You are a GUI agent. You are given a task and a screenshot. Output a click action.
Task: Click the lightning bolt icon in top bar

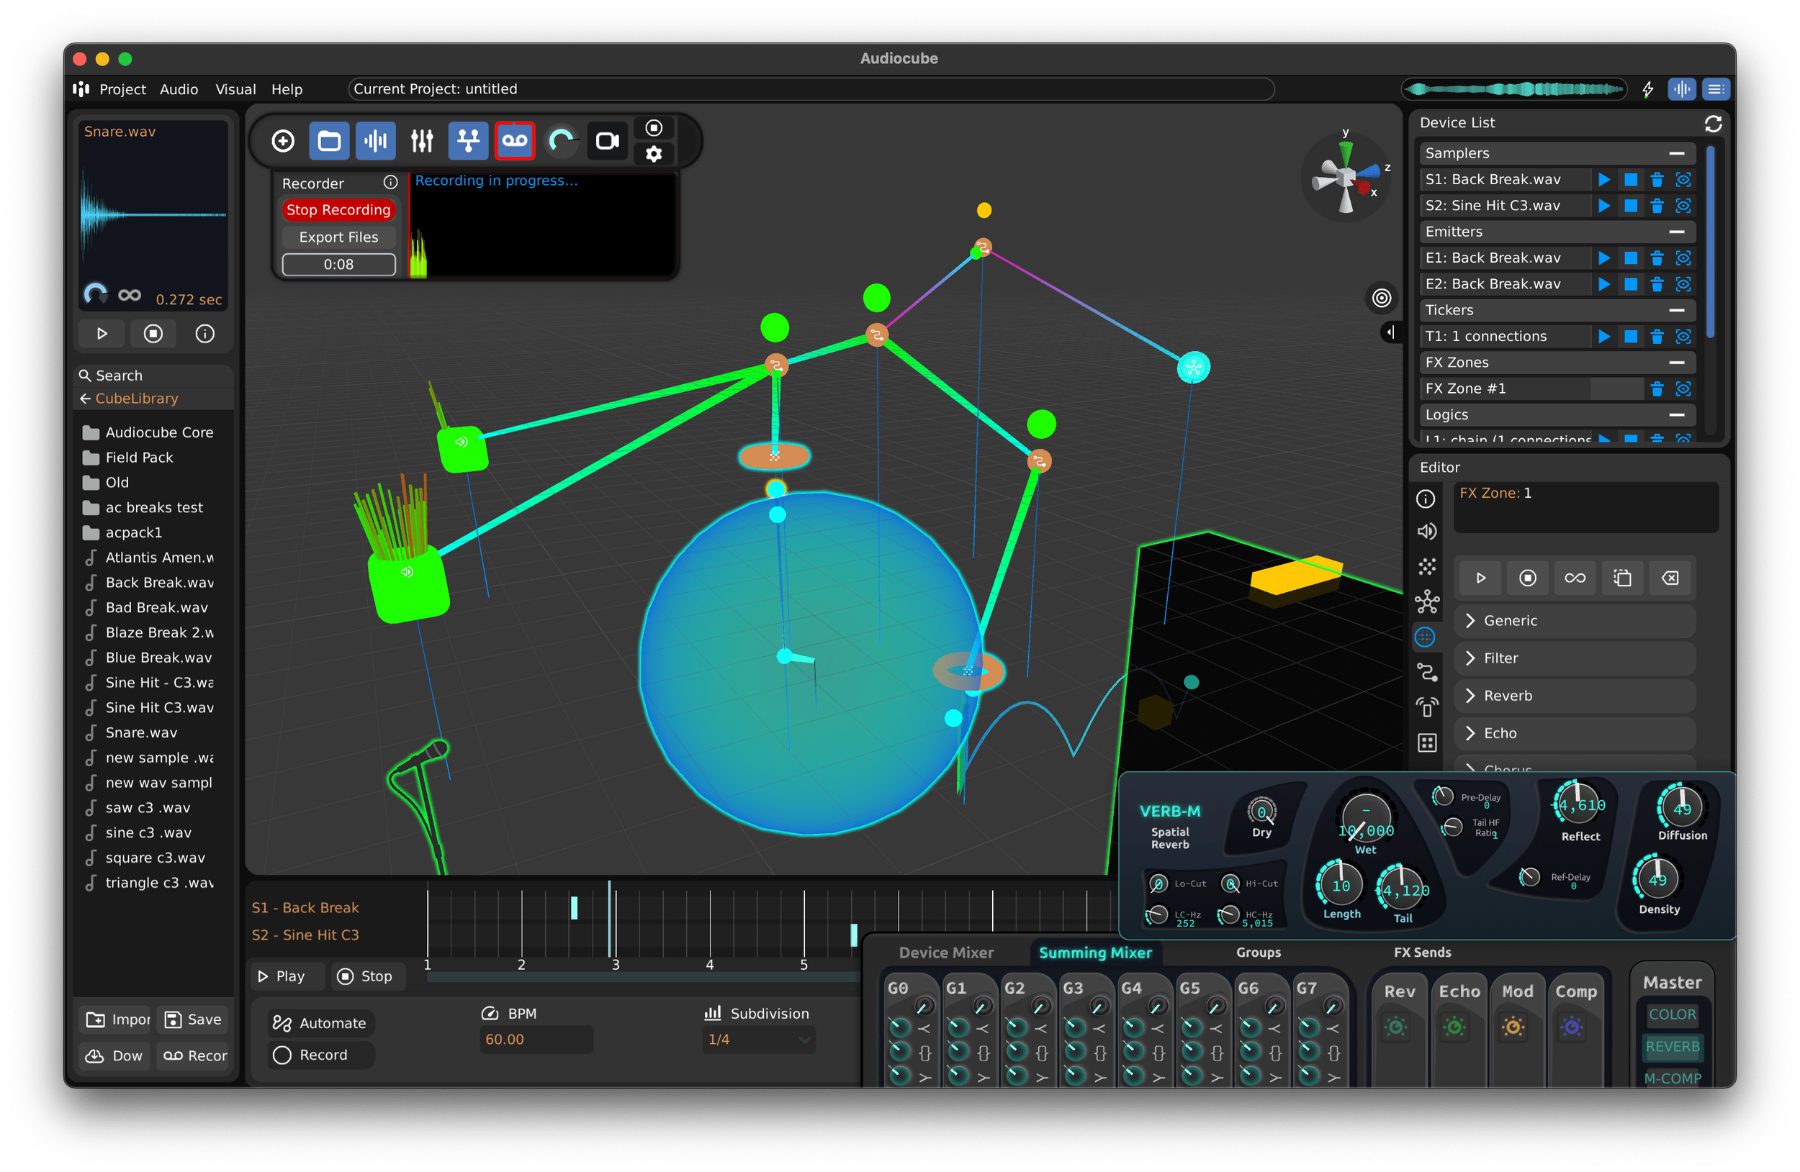click(1648, 89)
